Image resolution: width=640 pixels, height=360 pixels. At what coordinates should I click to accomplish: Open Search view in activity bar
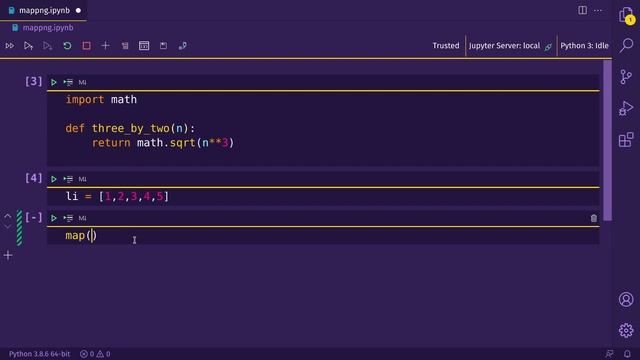click(626, 45)
